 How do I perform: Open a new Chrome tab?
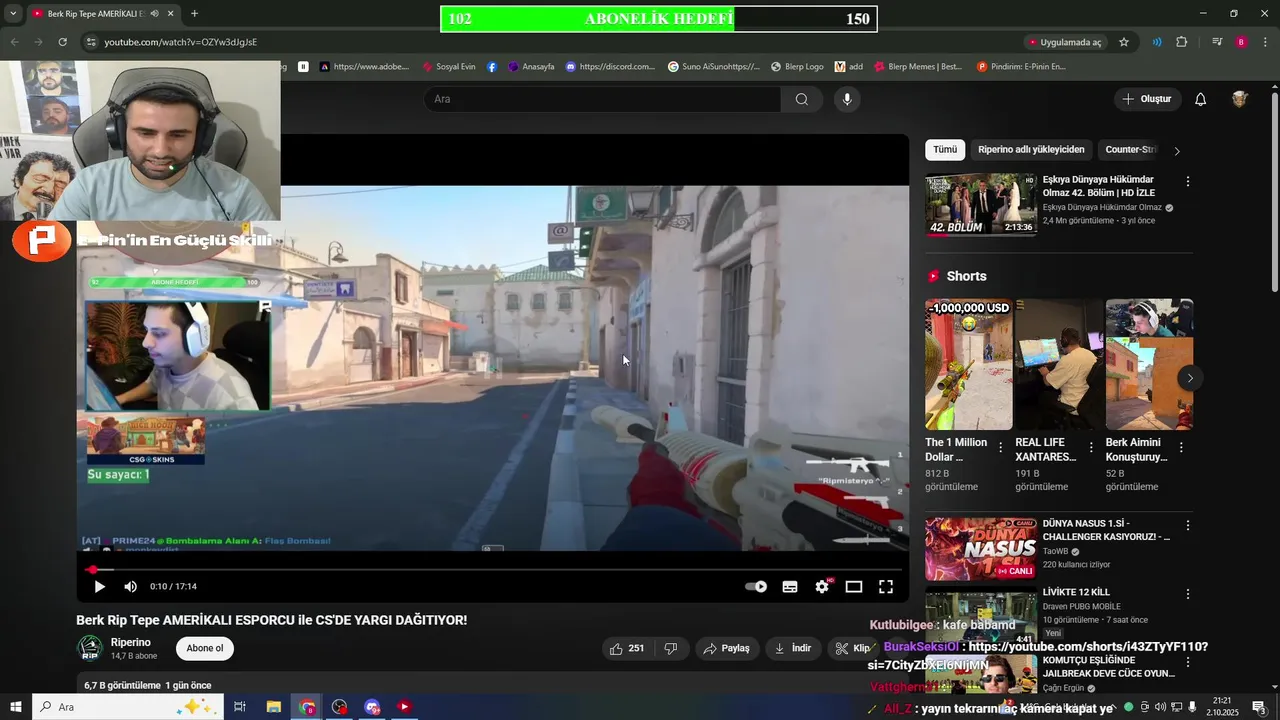pyautogui.click(x=194, y=14)
